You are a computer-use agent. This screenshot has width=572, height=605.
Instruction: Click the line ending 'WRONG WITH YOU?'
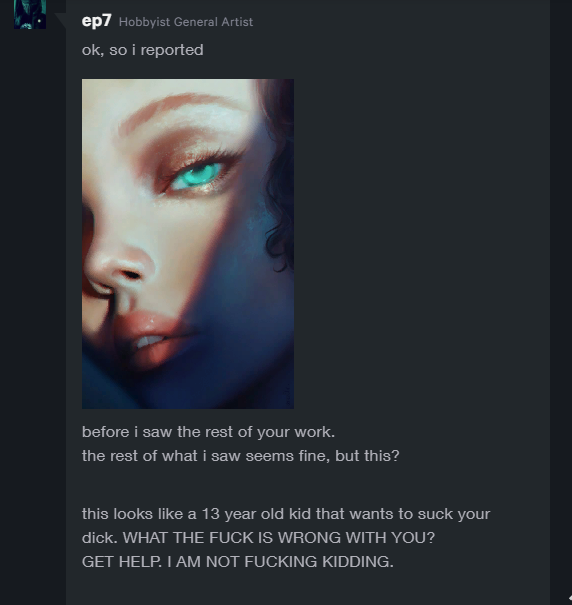pyautogui.click(x=258, y=538)
